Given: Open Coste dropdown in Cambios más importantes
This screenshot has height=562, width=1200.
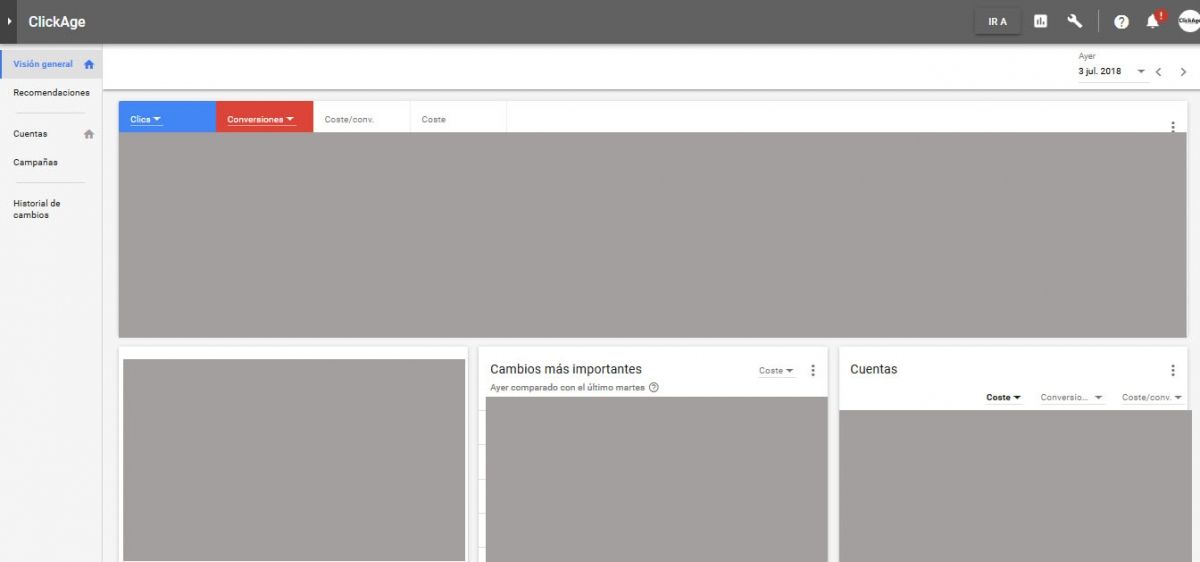Looking at the screenshot, I should click(x=776, y=371).
